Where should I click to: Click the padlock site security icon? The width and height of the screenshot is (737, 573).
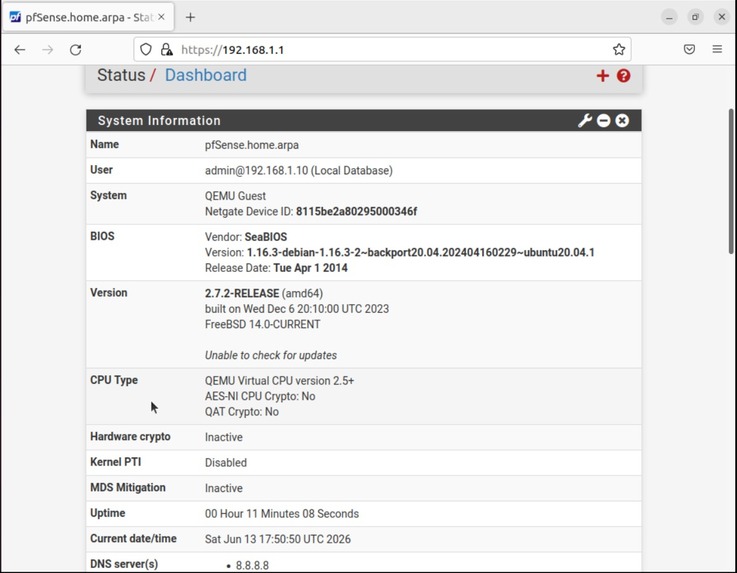[166, 49]
